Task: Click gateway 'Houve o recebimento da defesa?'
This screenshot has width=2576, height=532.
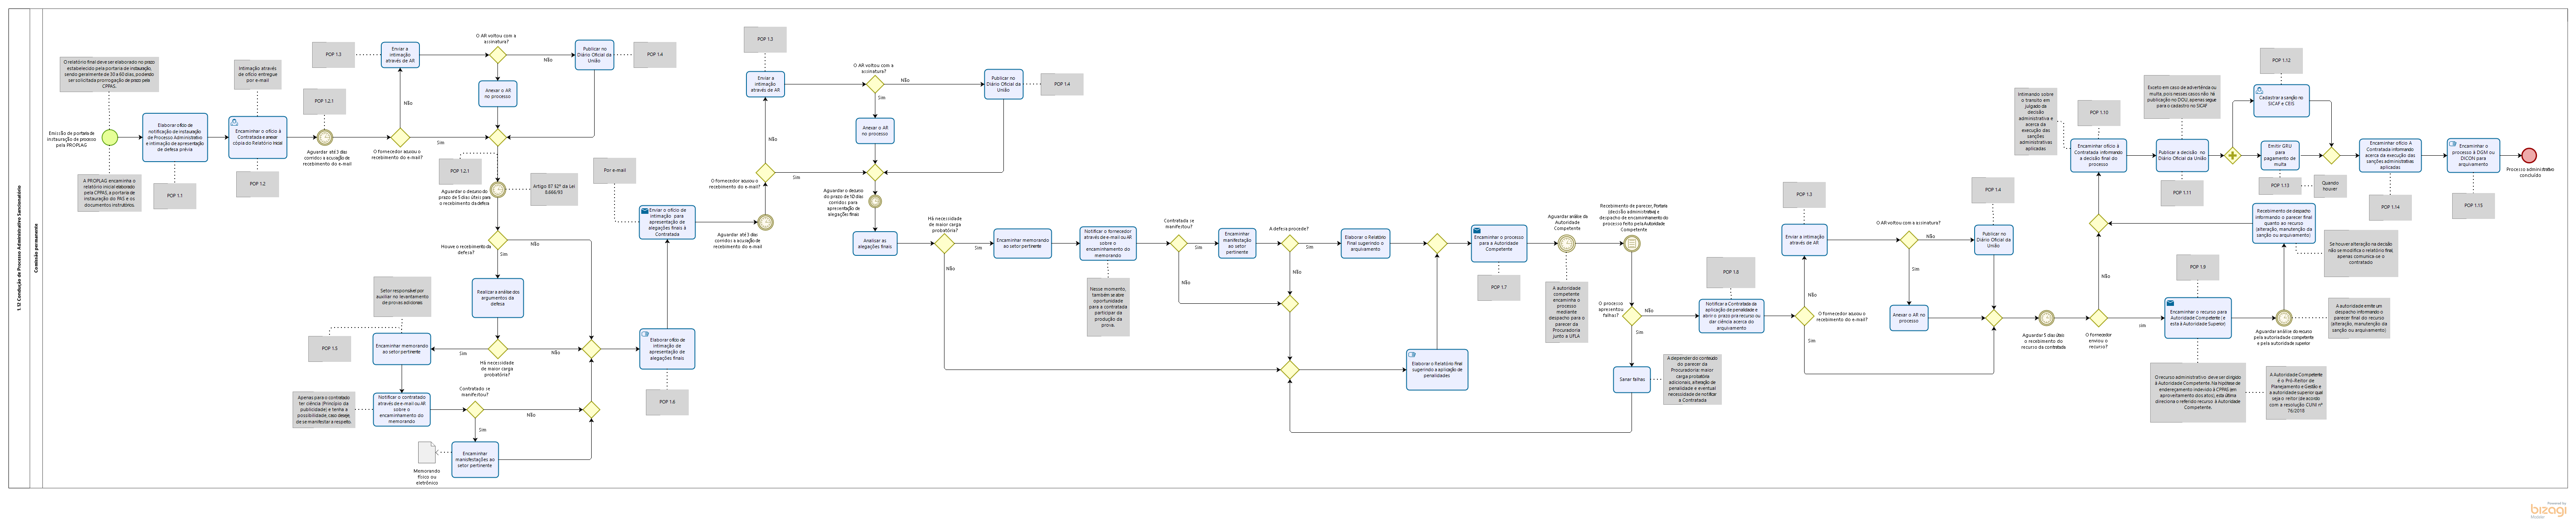Action: pos(497,241)
